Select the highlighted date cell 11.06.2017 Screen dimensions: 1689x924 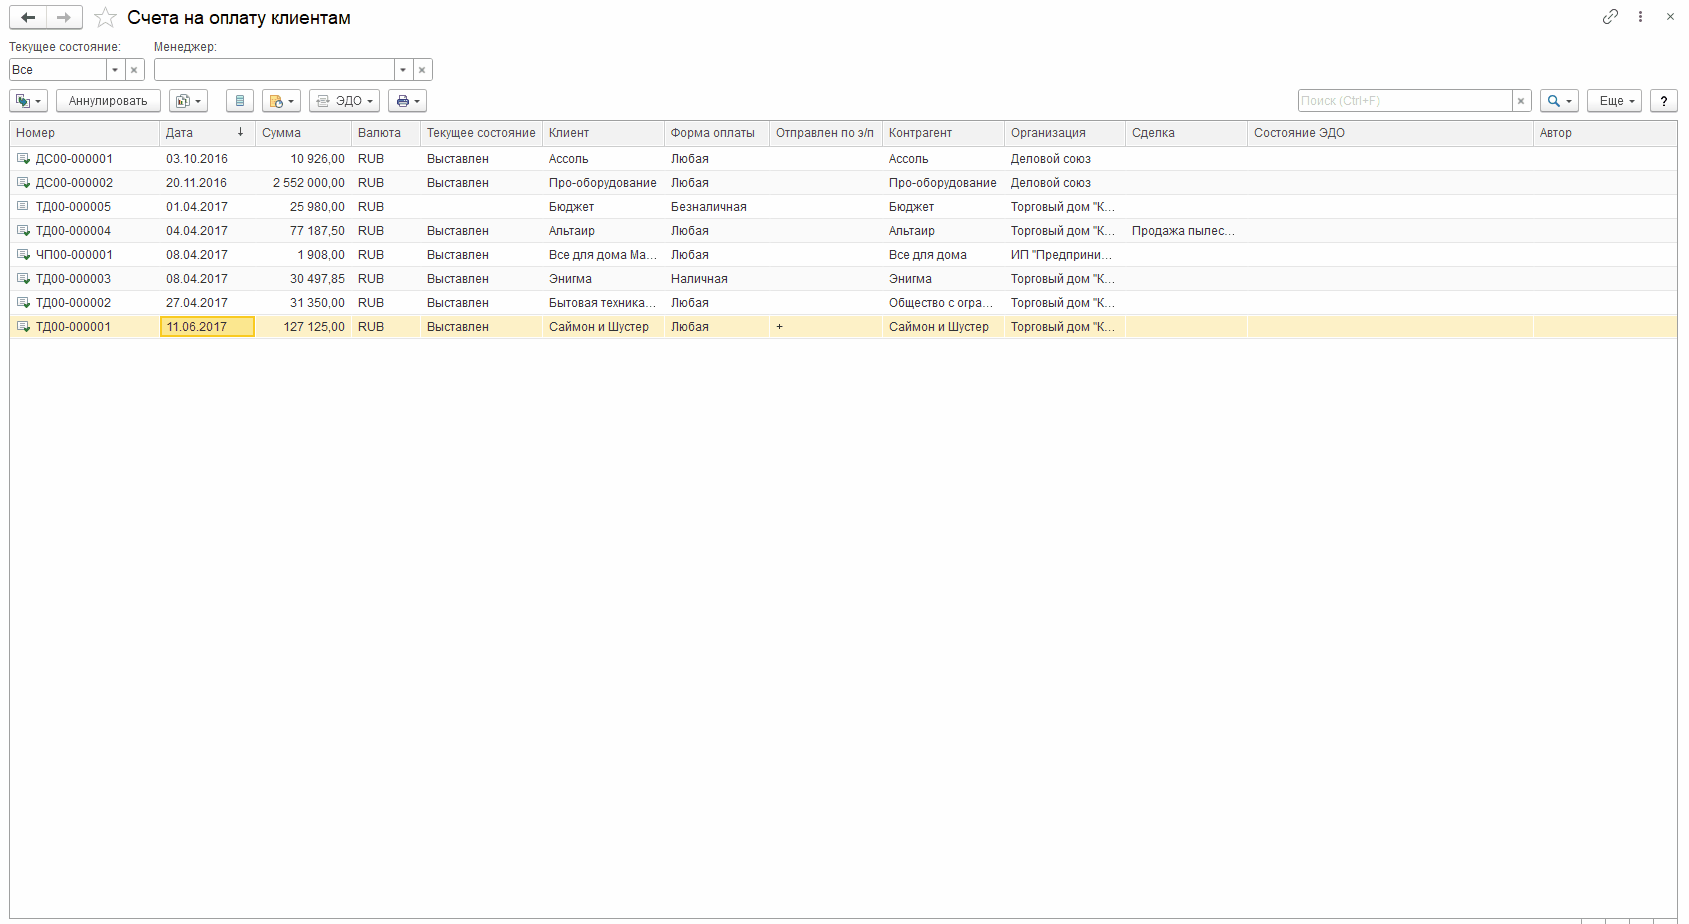coord(207,327)
